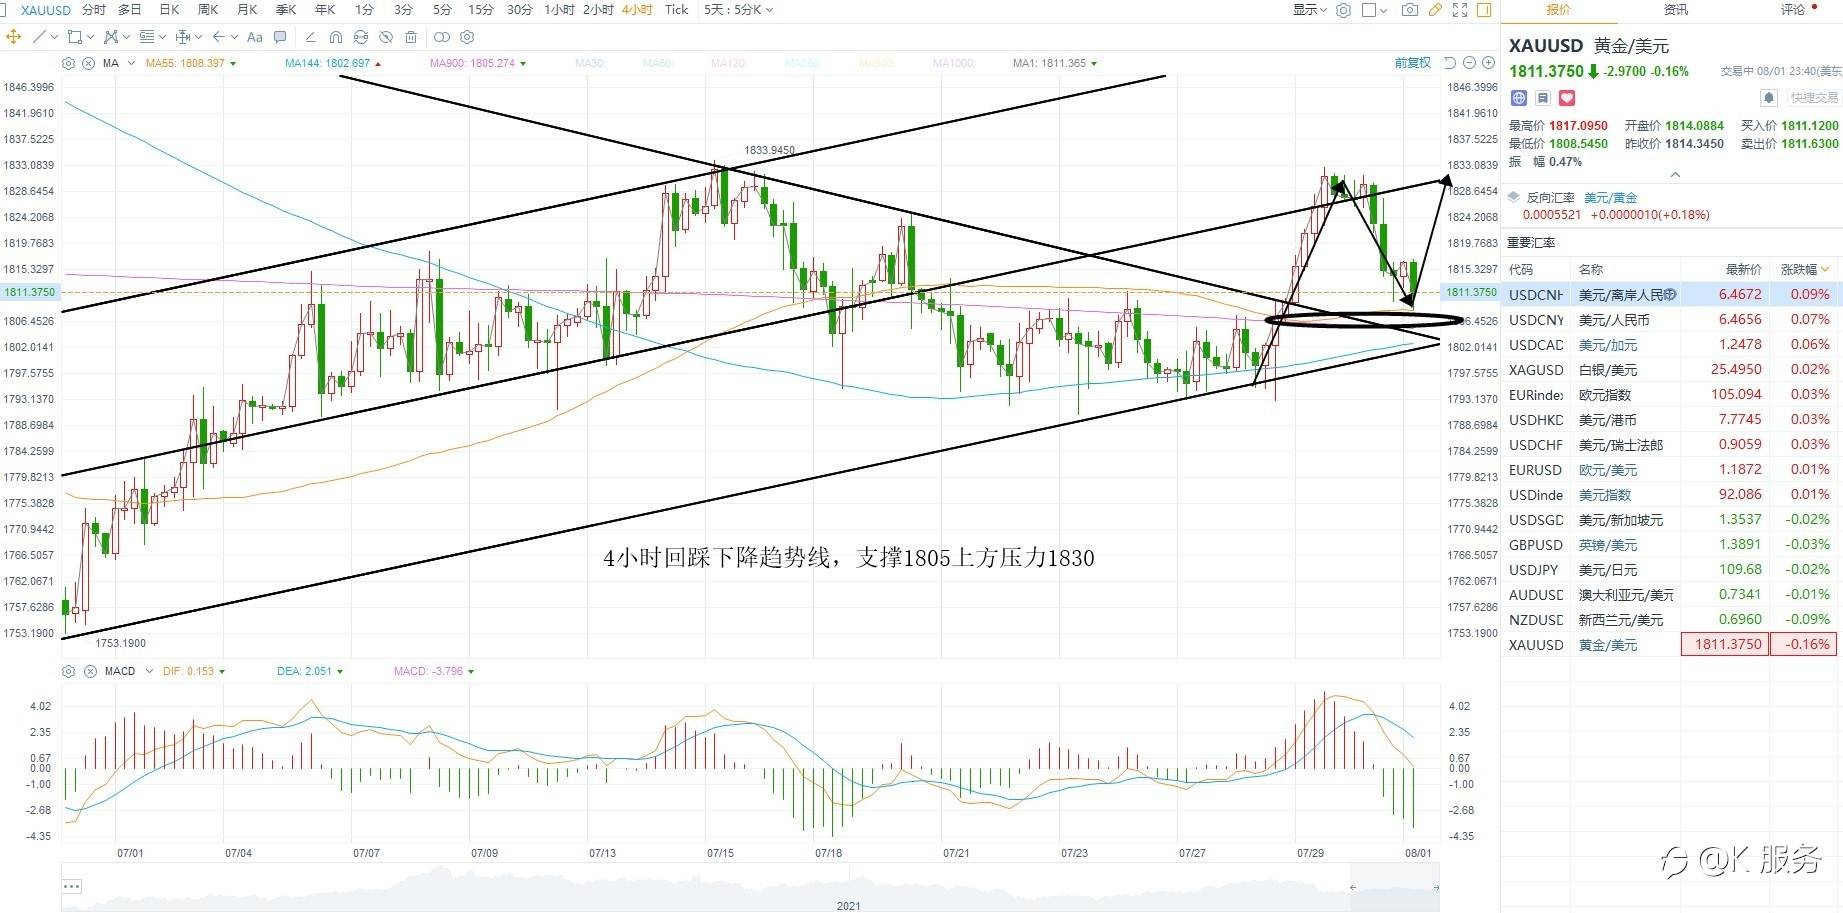
Task: Select the trend line drawing tool
Action: pos(39,37)
